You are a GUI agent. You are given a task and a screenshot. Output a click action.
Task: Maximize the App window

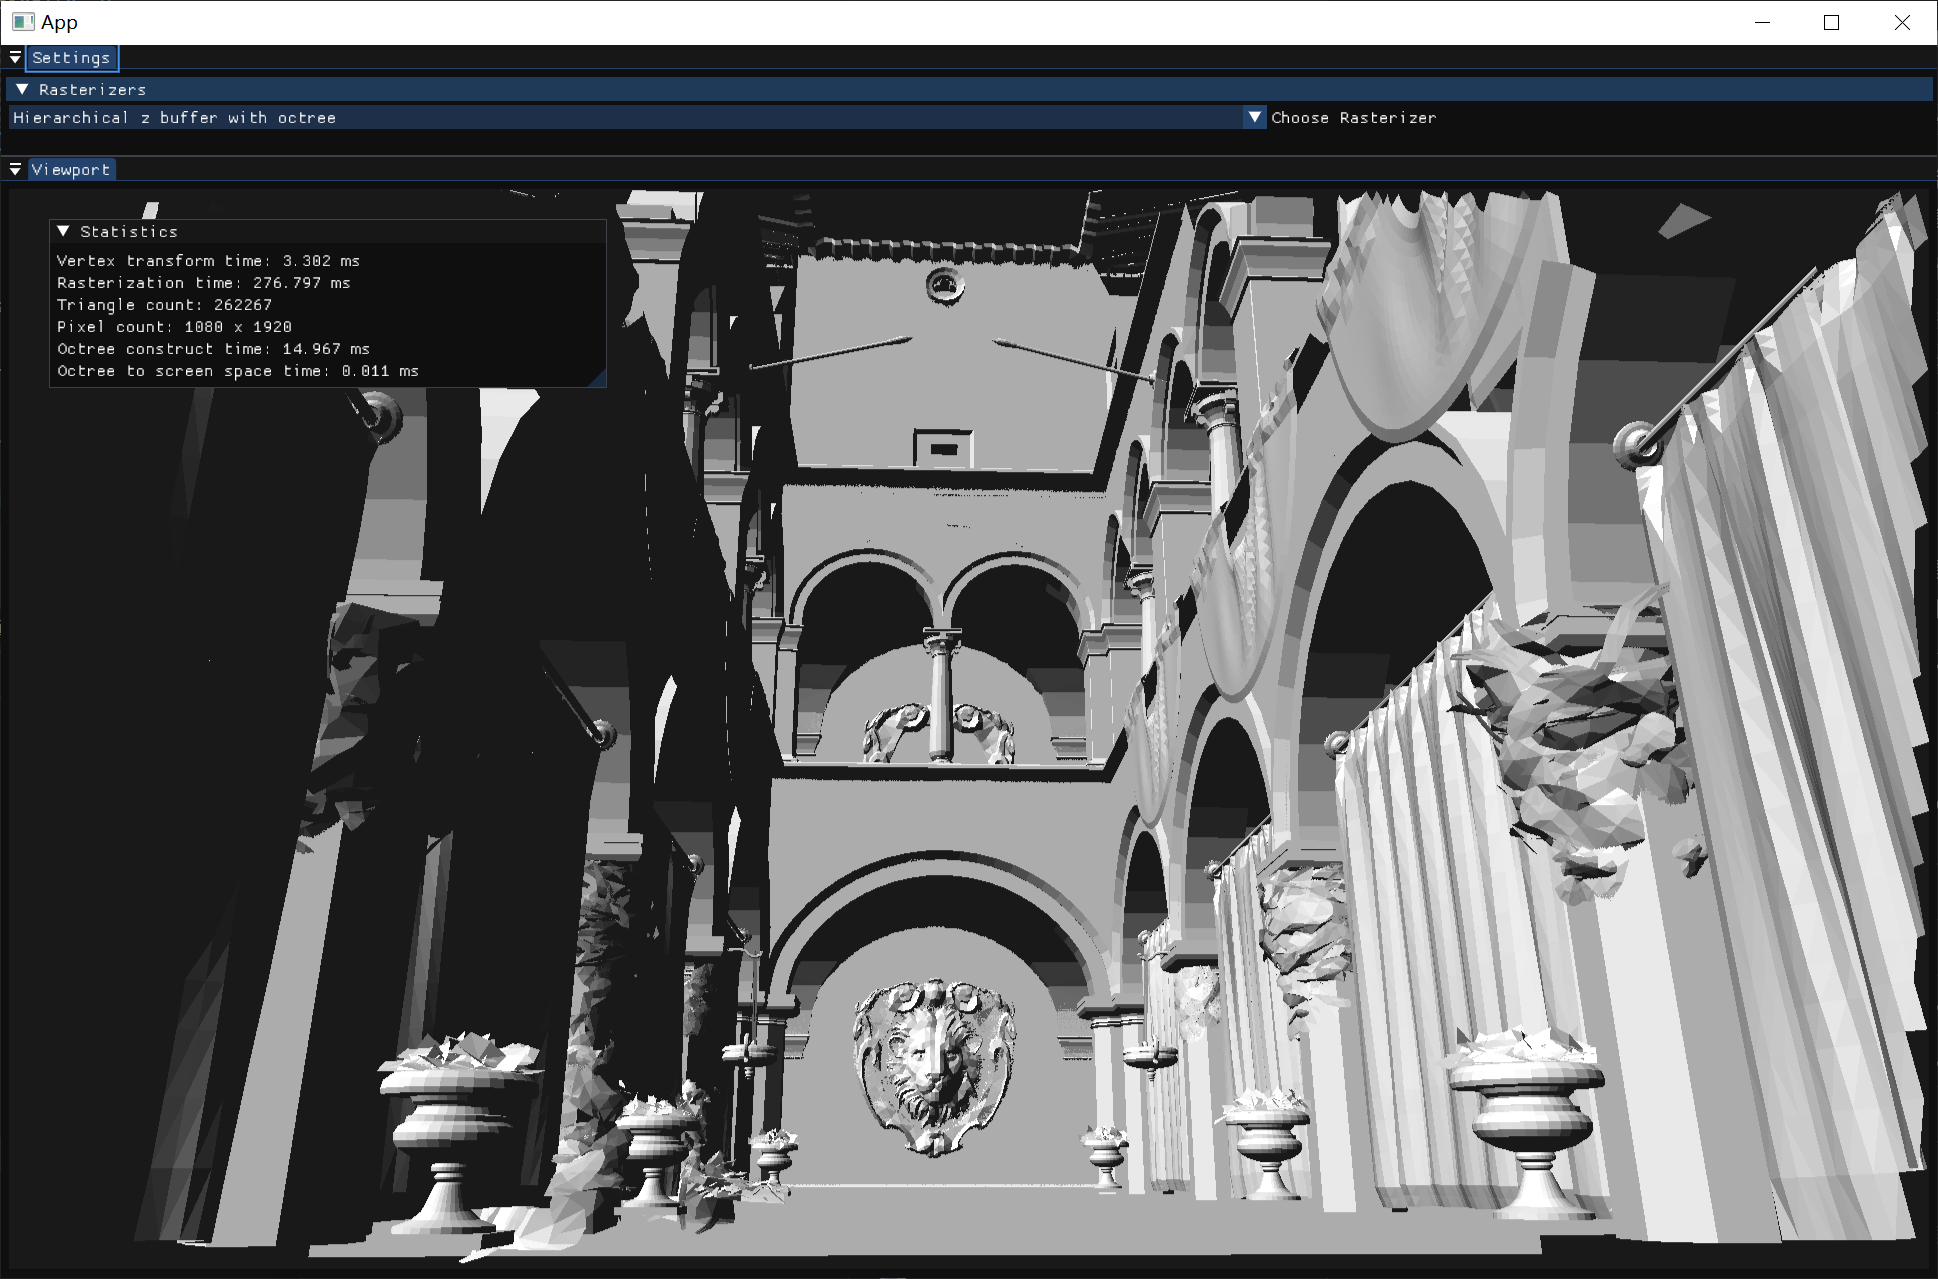coord(1831,22)
